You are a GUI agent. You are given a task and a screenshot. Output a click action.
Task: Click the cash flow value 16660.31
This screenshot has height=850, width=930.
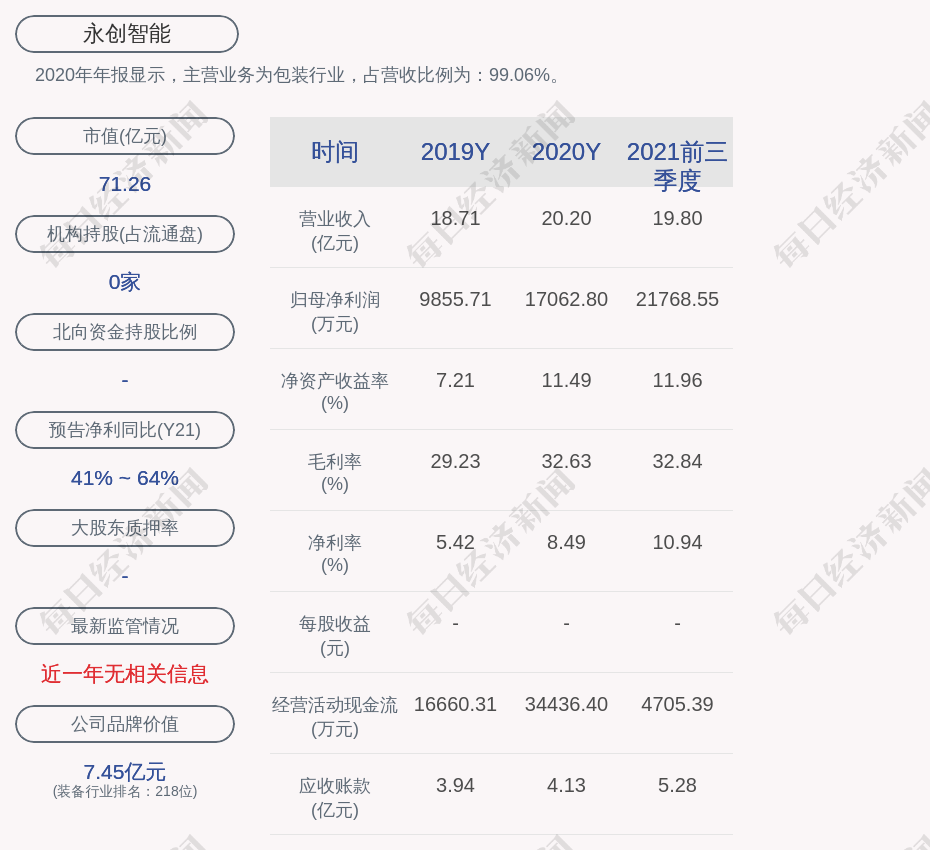(x=455, y=704)
